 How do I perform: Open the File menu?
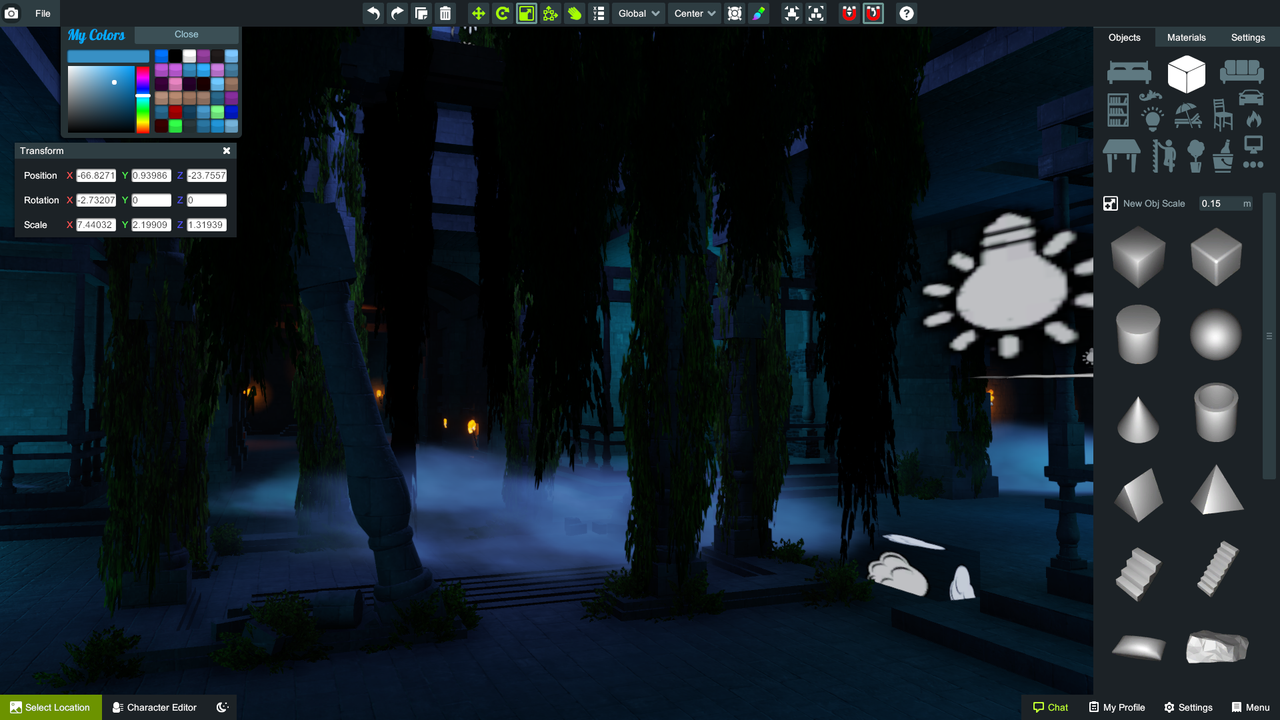43,13
